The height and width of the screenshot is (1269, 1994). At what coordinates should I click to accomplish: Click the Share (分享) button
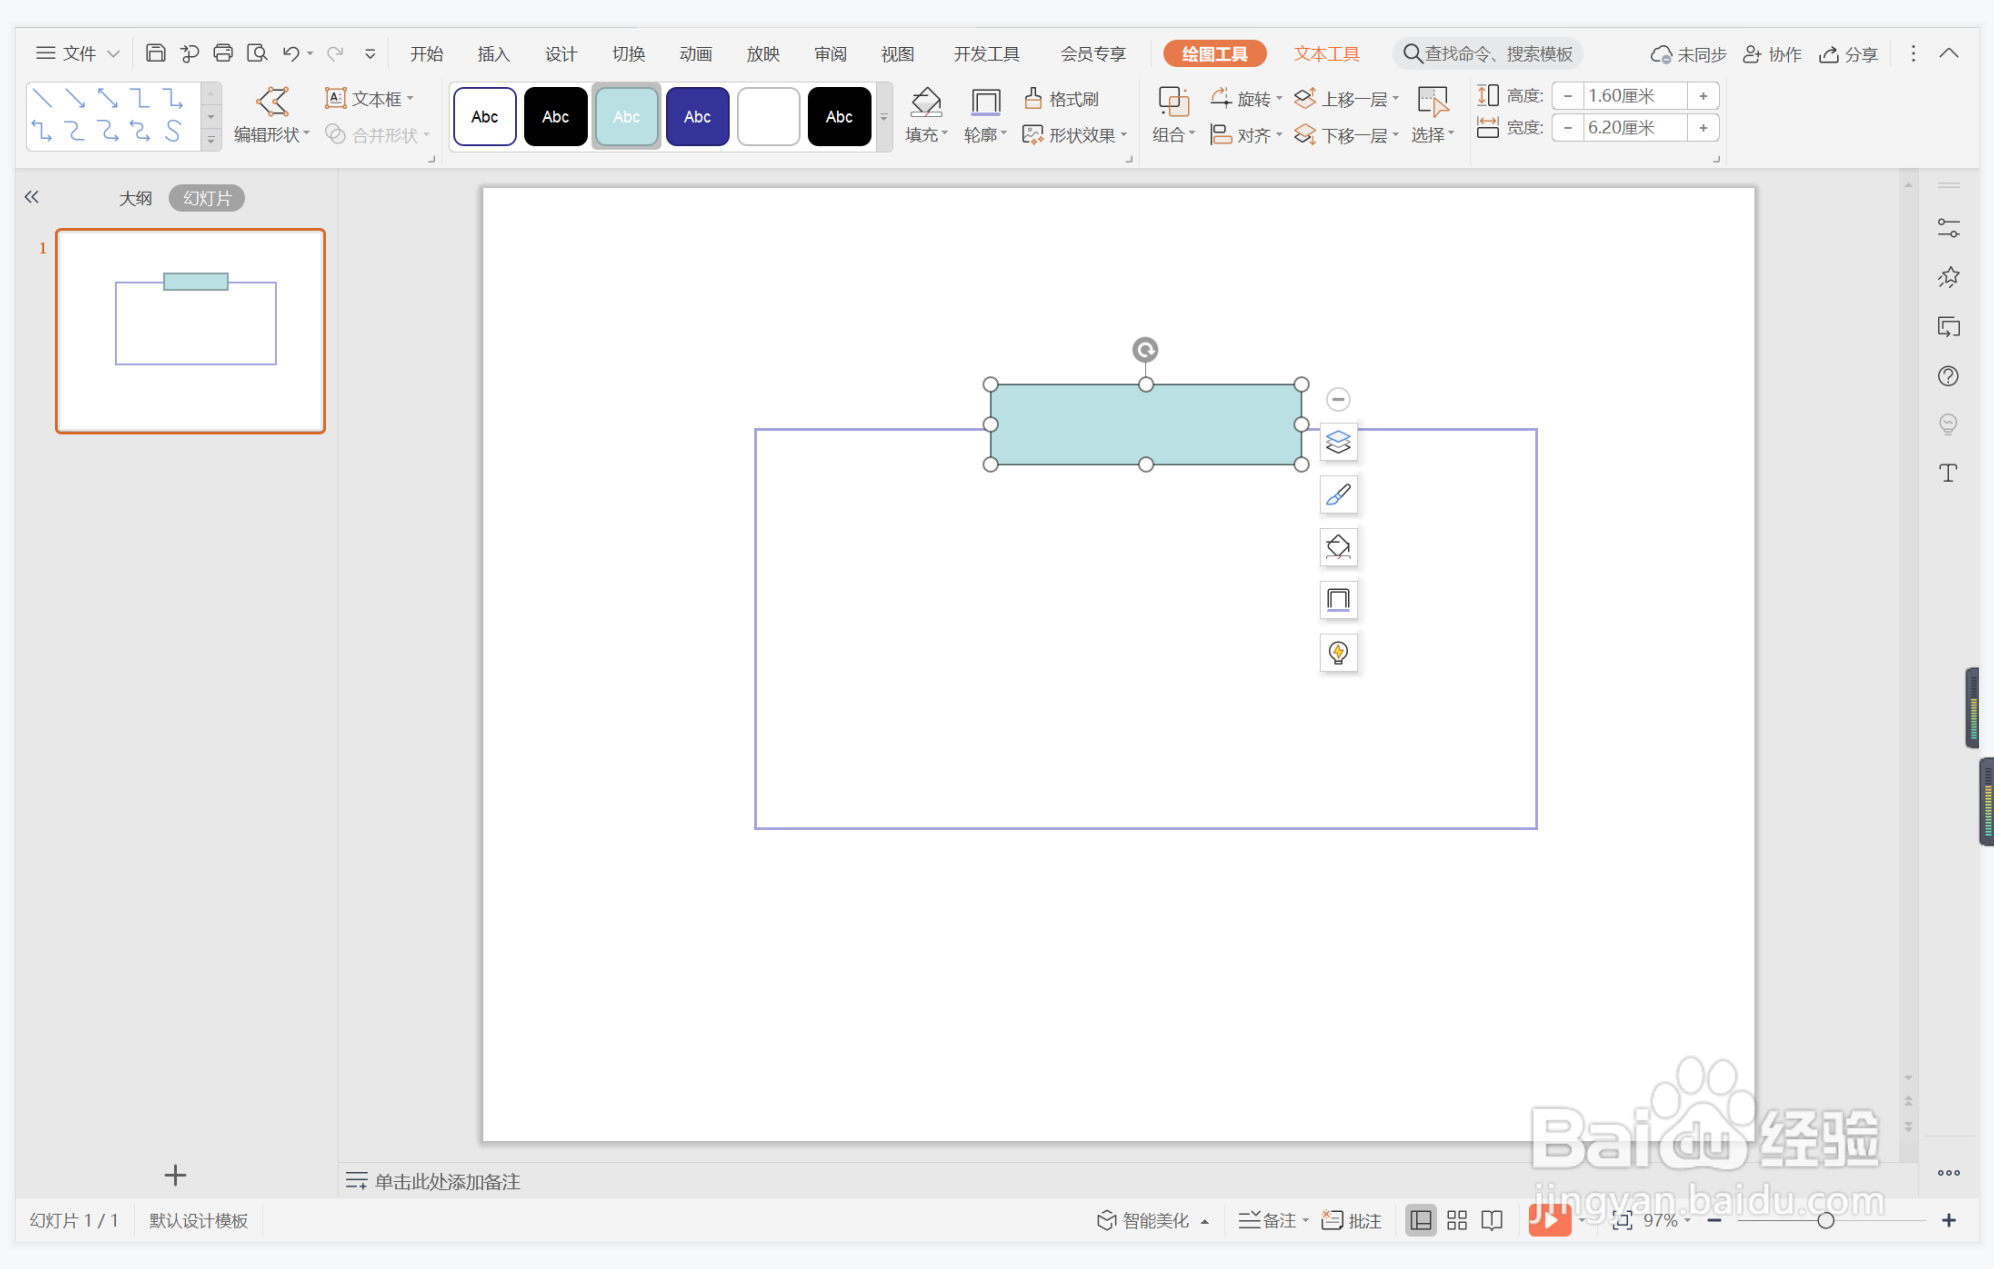click(1848, 54)
